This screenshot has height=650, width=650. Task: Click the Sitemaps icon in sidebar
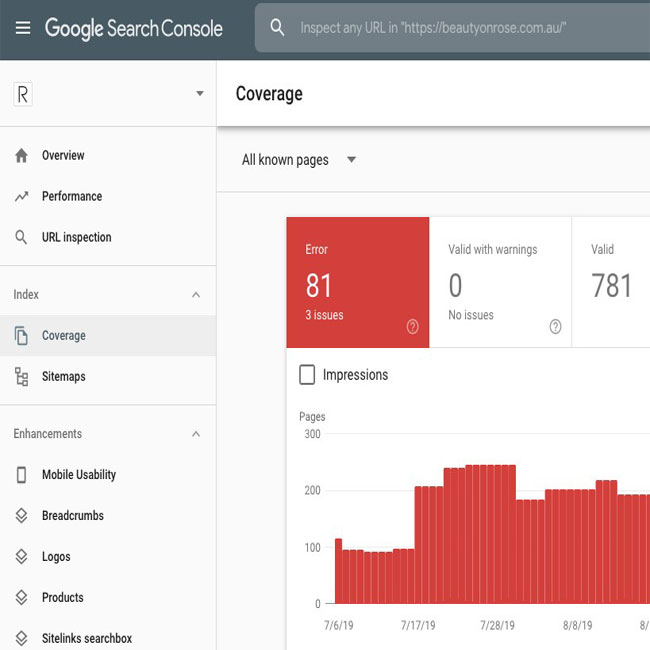(21, 377)
